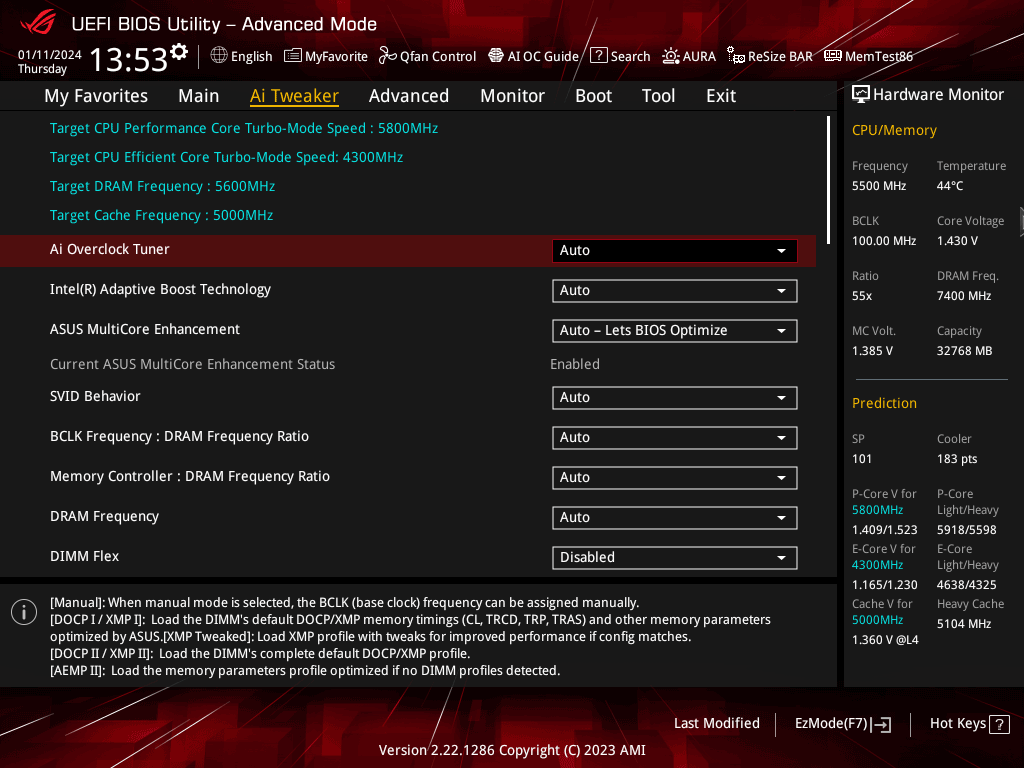Switch to EzMode(F7)
The height and width of the screenshot is (768, 1024).
[843, 724]
